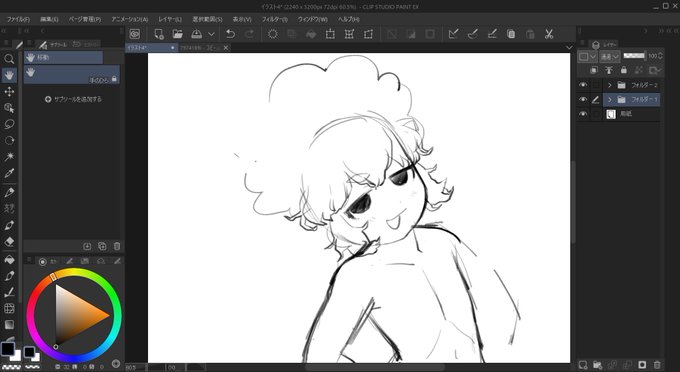Viewport: 680px width, 372px height.
Task: Select the Lasso selection tool
Action: coord(9,124)
